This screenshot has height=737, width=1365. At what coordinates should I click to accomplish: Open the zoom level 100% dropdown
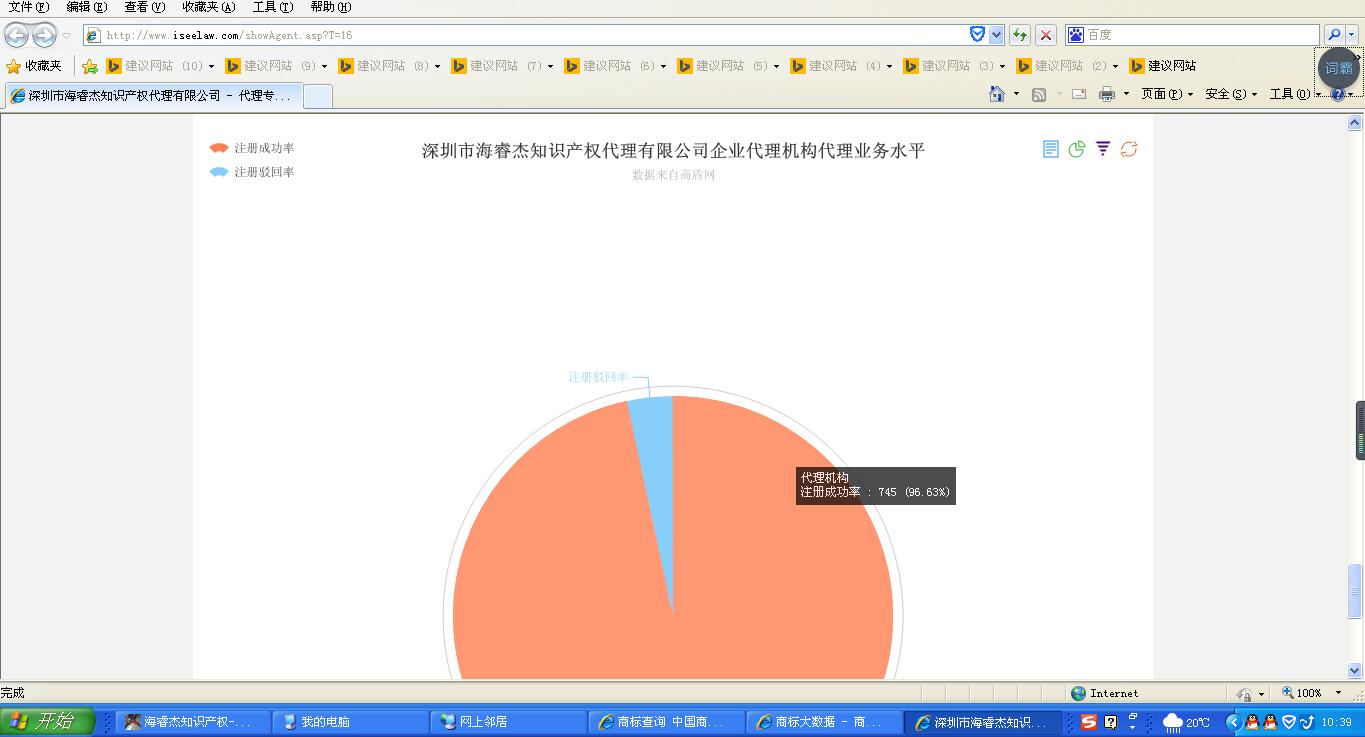tap(1338, 693)
